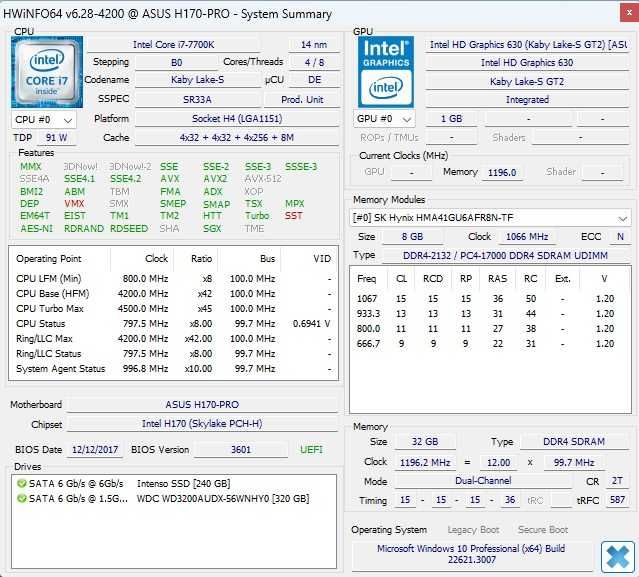Click the ECC N value

click(620, 237)
